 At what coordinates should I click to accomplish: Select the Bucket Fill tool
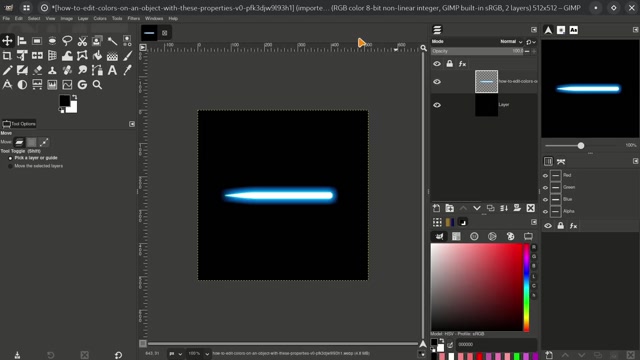pyautogui.click(x=97, y=55)
